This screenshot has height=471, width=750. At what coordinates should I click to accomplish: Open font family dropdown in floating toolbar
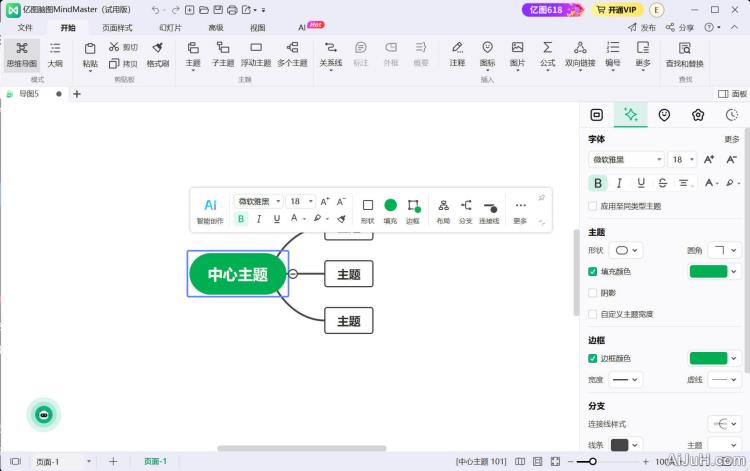pos(259,201)
